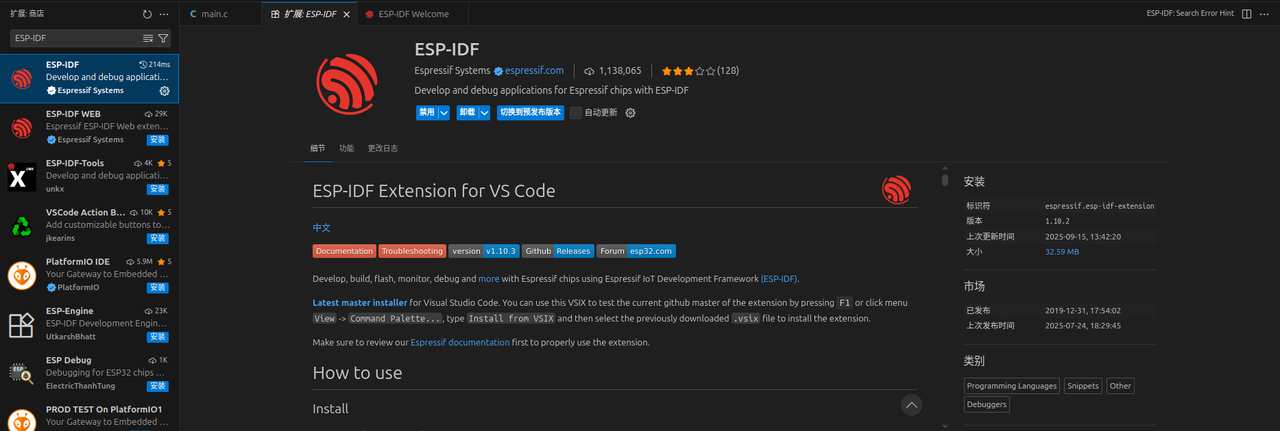Viewport: 1280px width, 431px height.
Task: Install the VSCode Action Buttons extension
Action: click(x=158, y=238)
